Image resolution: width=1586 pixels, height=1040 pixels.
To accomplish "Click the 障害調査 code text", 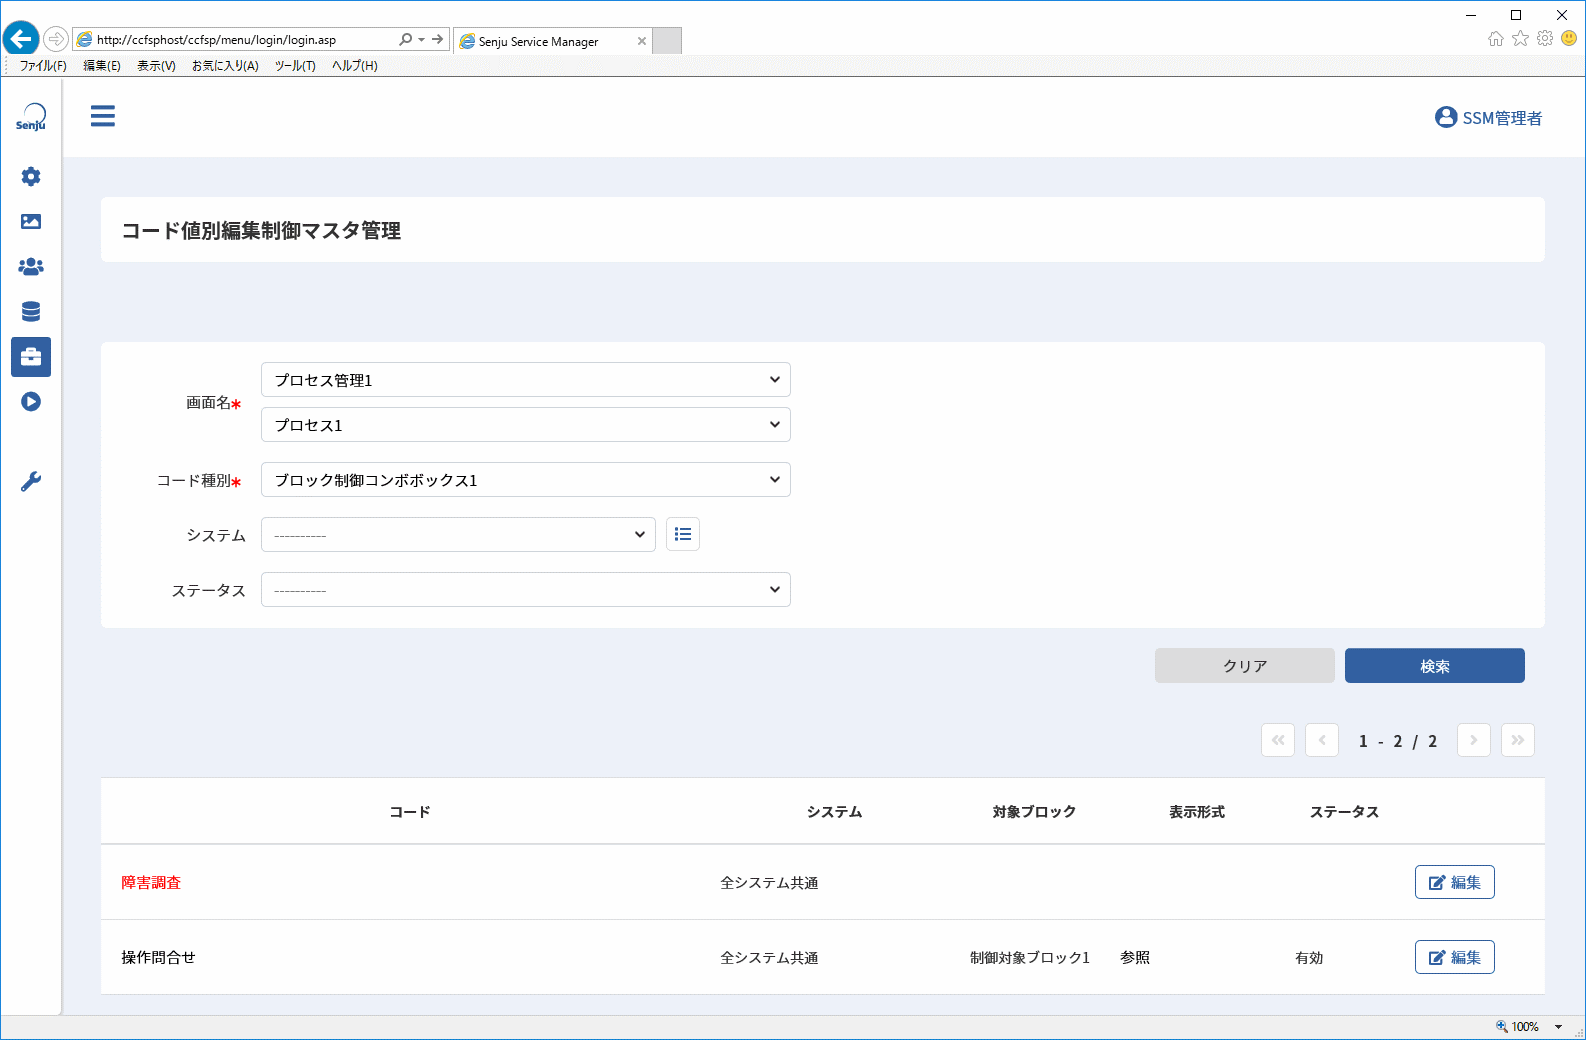I will 151,883.
